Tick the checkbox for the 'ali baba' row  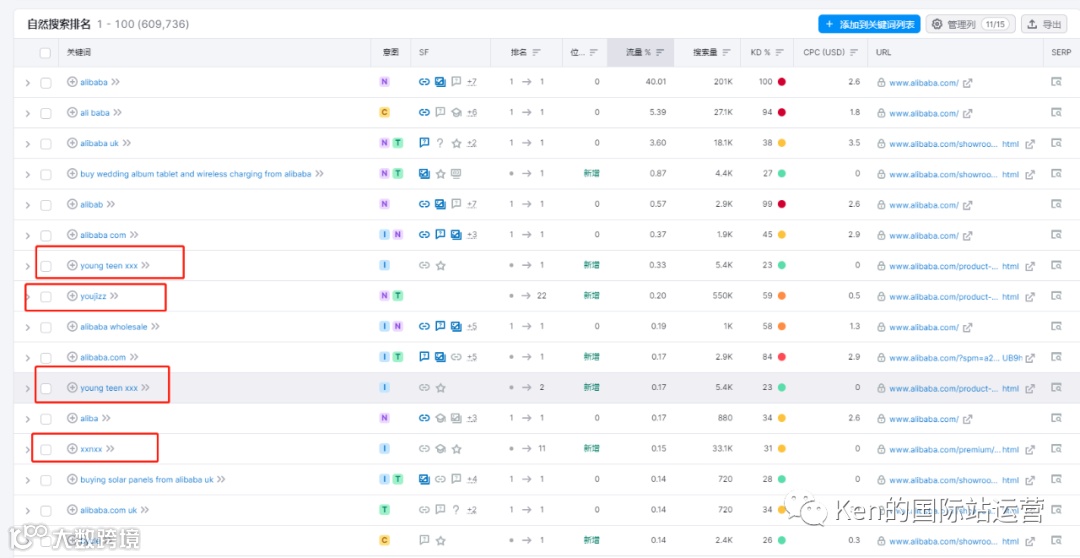(45, 113)
